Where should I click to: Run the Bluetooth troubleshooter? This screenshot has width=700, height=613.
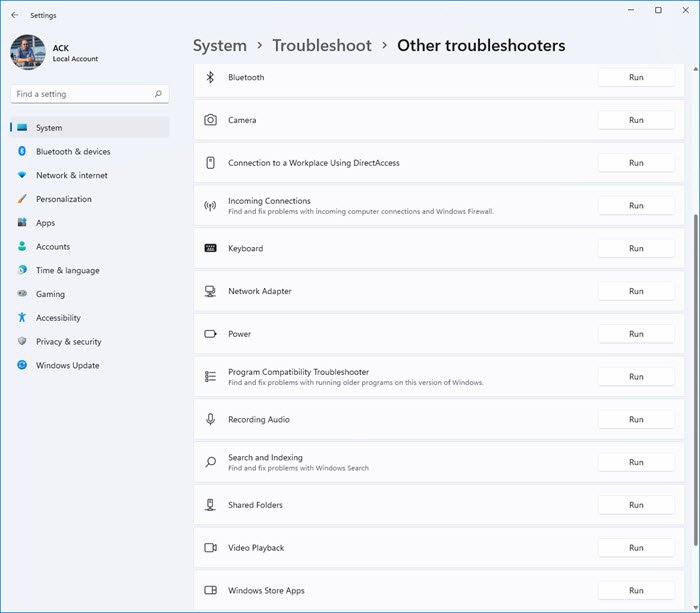click(636, 77)
